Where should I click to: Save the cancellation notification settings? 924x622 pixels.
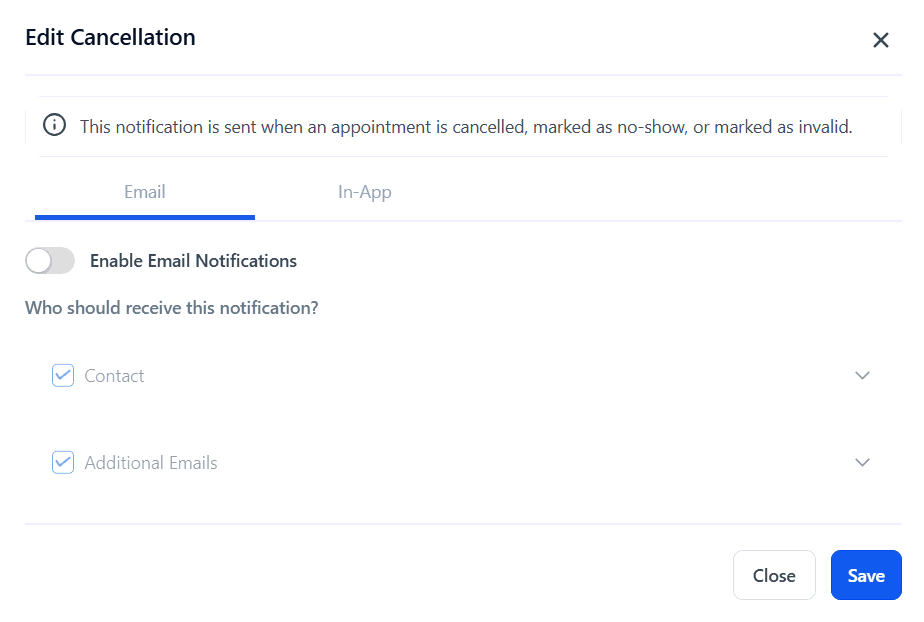coord(866,575)
